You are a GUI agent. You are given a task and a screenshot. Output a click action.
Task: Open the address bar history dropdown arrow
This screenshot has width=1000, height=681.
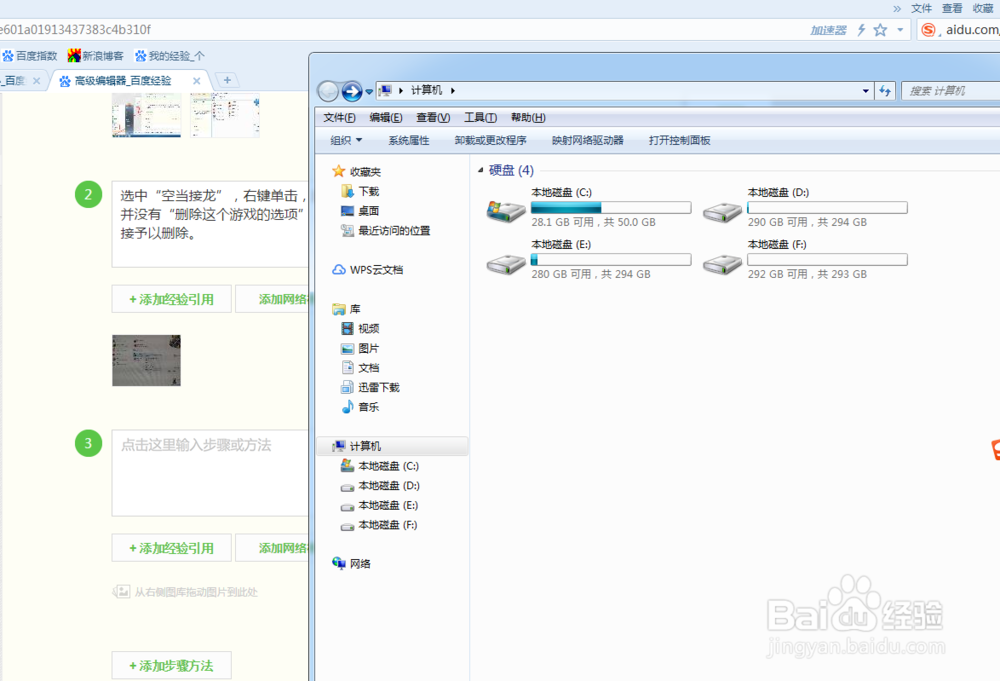tap(866, 91)
